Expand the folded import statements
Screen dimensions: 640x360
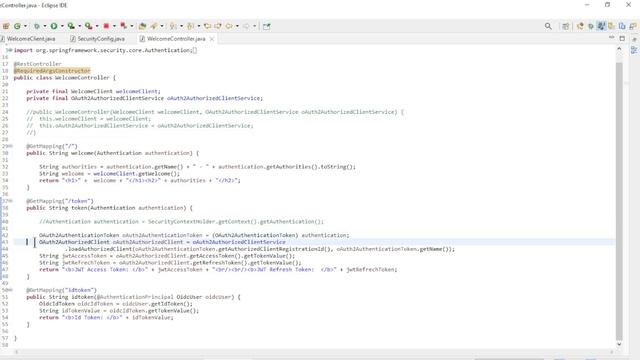[x=10, y=50]
